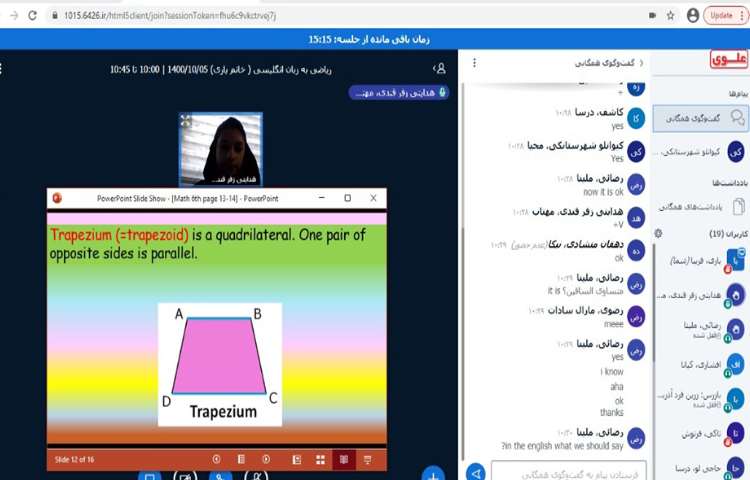Click the talking indicator pill for هدایتی زفر قندی

pos(398,92)
